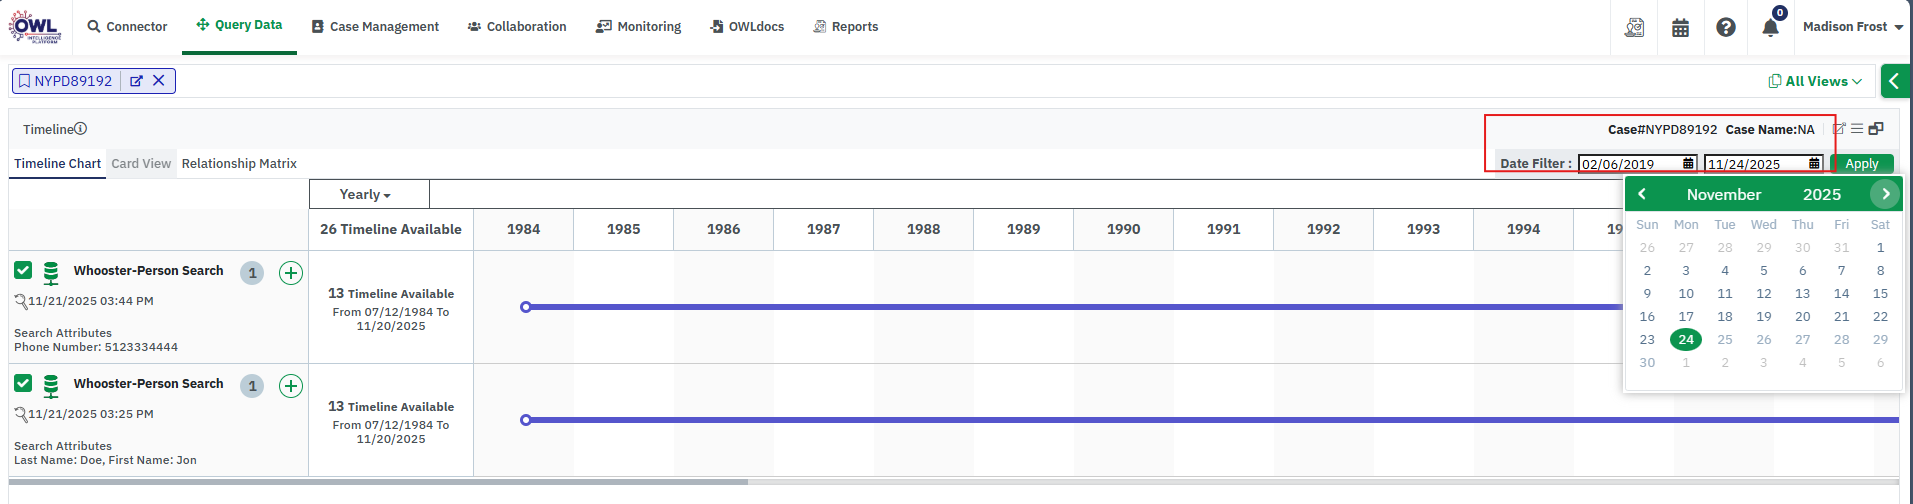Select November 17 in the calendar
1913x504 pixels.
coord(1686,317)
